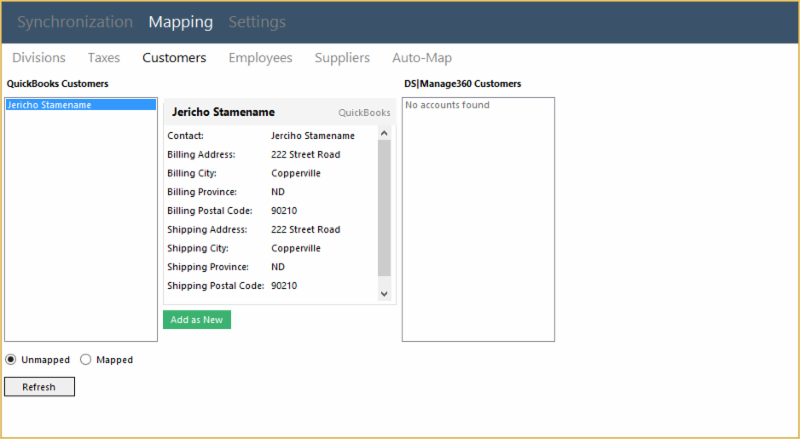
Task: Choose the Mapped radio button
Action: pyautogui.click(x=86, y=360)
